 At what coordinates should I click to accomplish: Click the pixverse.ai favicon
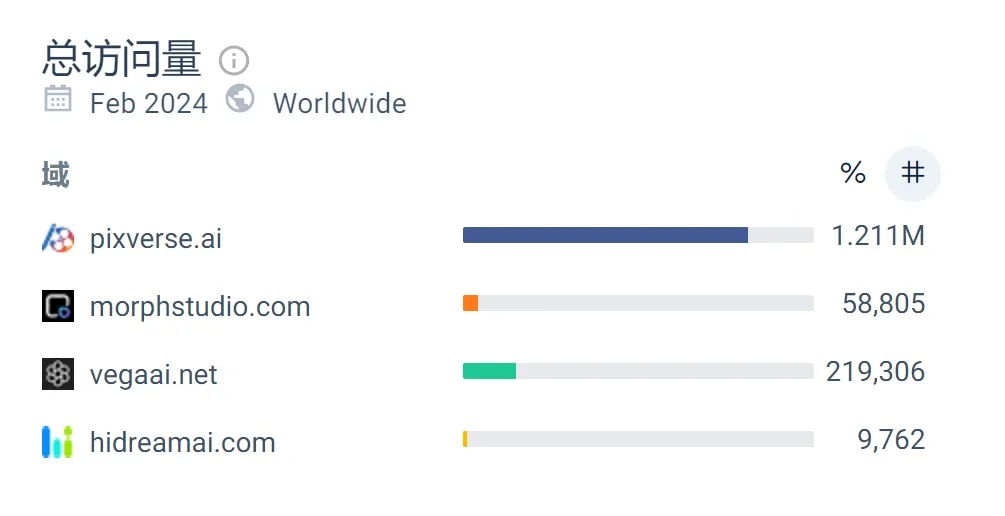[58, 238]
